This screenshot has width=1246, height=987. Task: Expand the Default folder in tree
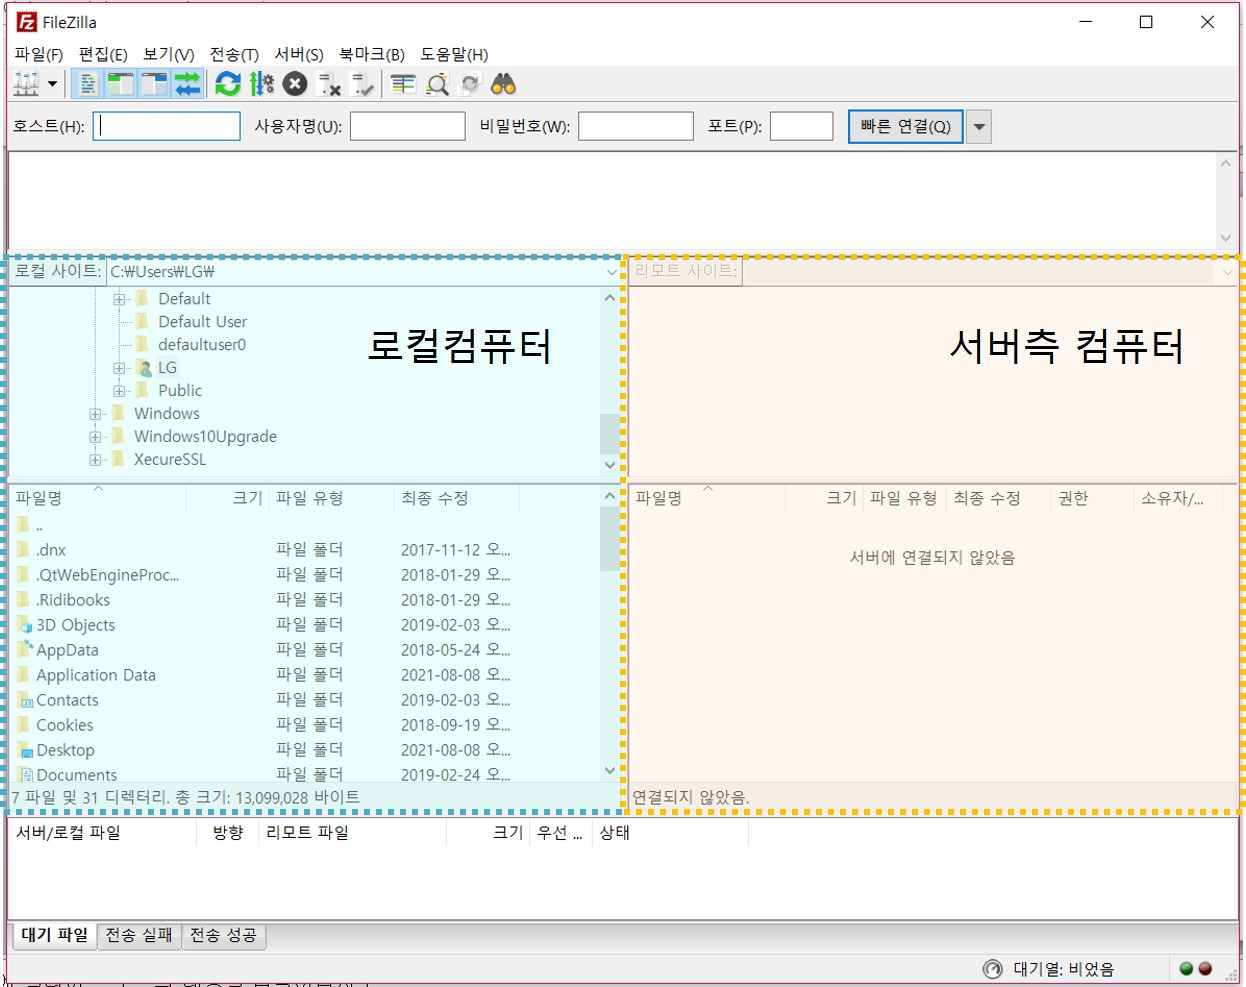pos(119,299)
